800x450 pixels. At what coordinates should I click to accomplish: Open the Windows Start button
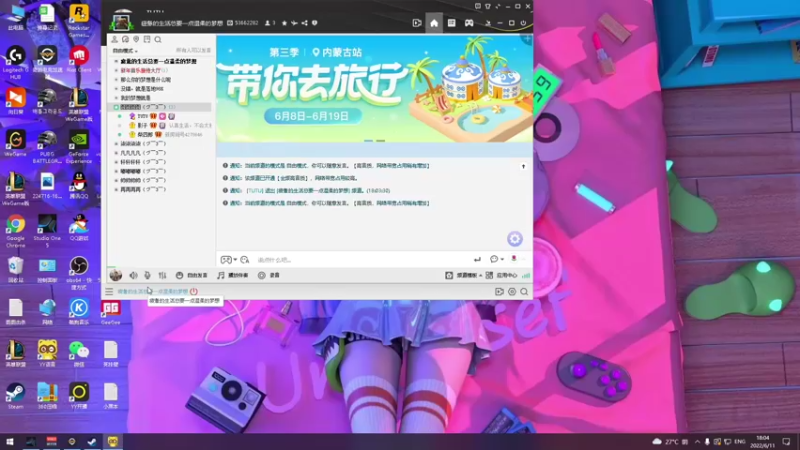(x=9, y=441)
